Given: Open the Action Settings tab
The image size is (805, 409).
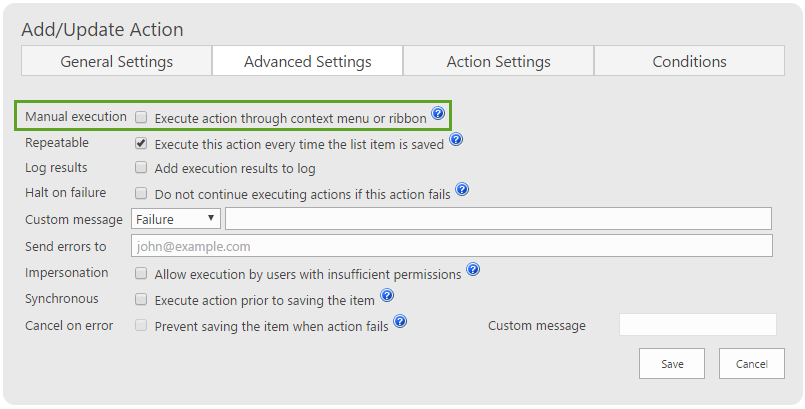Looking at the screenshot, I should click(499, 61).
